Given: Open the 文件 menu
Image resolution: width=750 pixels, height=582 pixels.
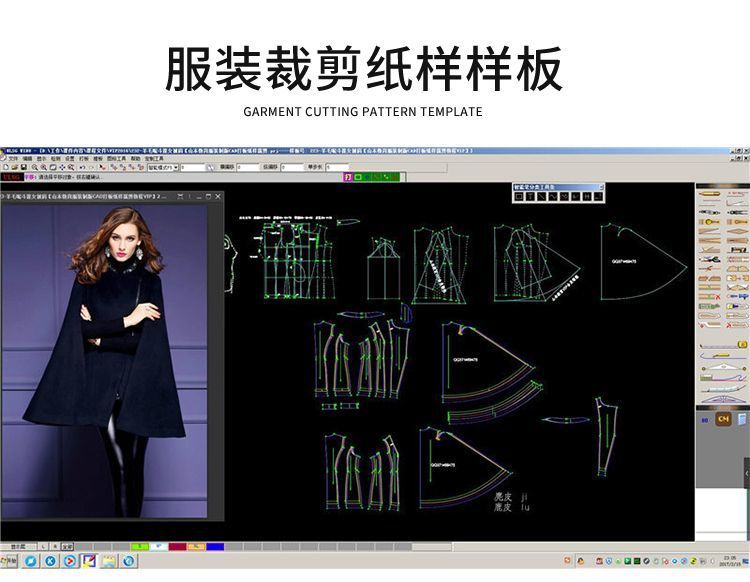Looking at the screenshot, I should click(x=13, y=158).
